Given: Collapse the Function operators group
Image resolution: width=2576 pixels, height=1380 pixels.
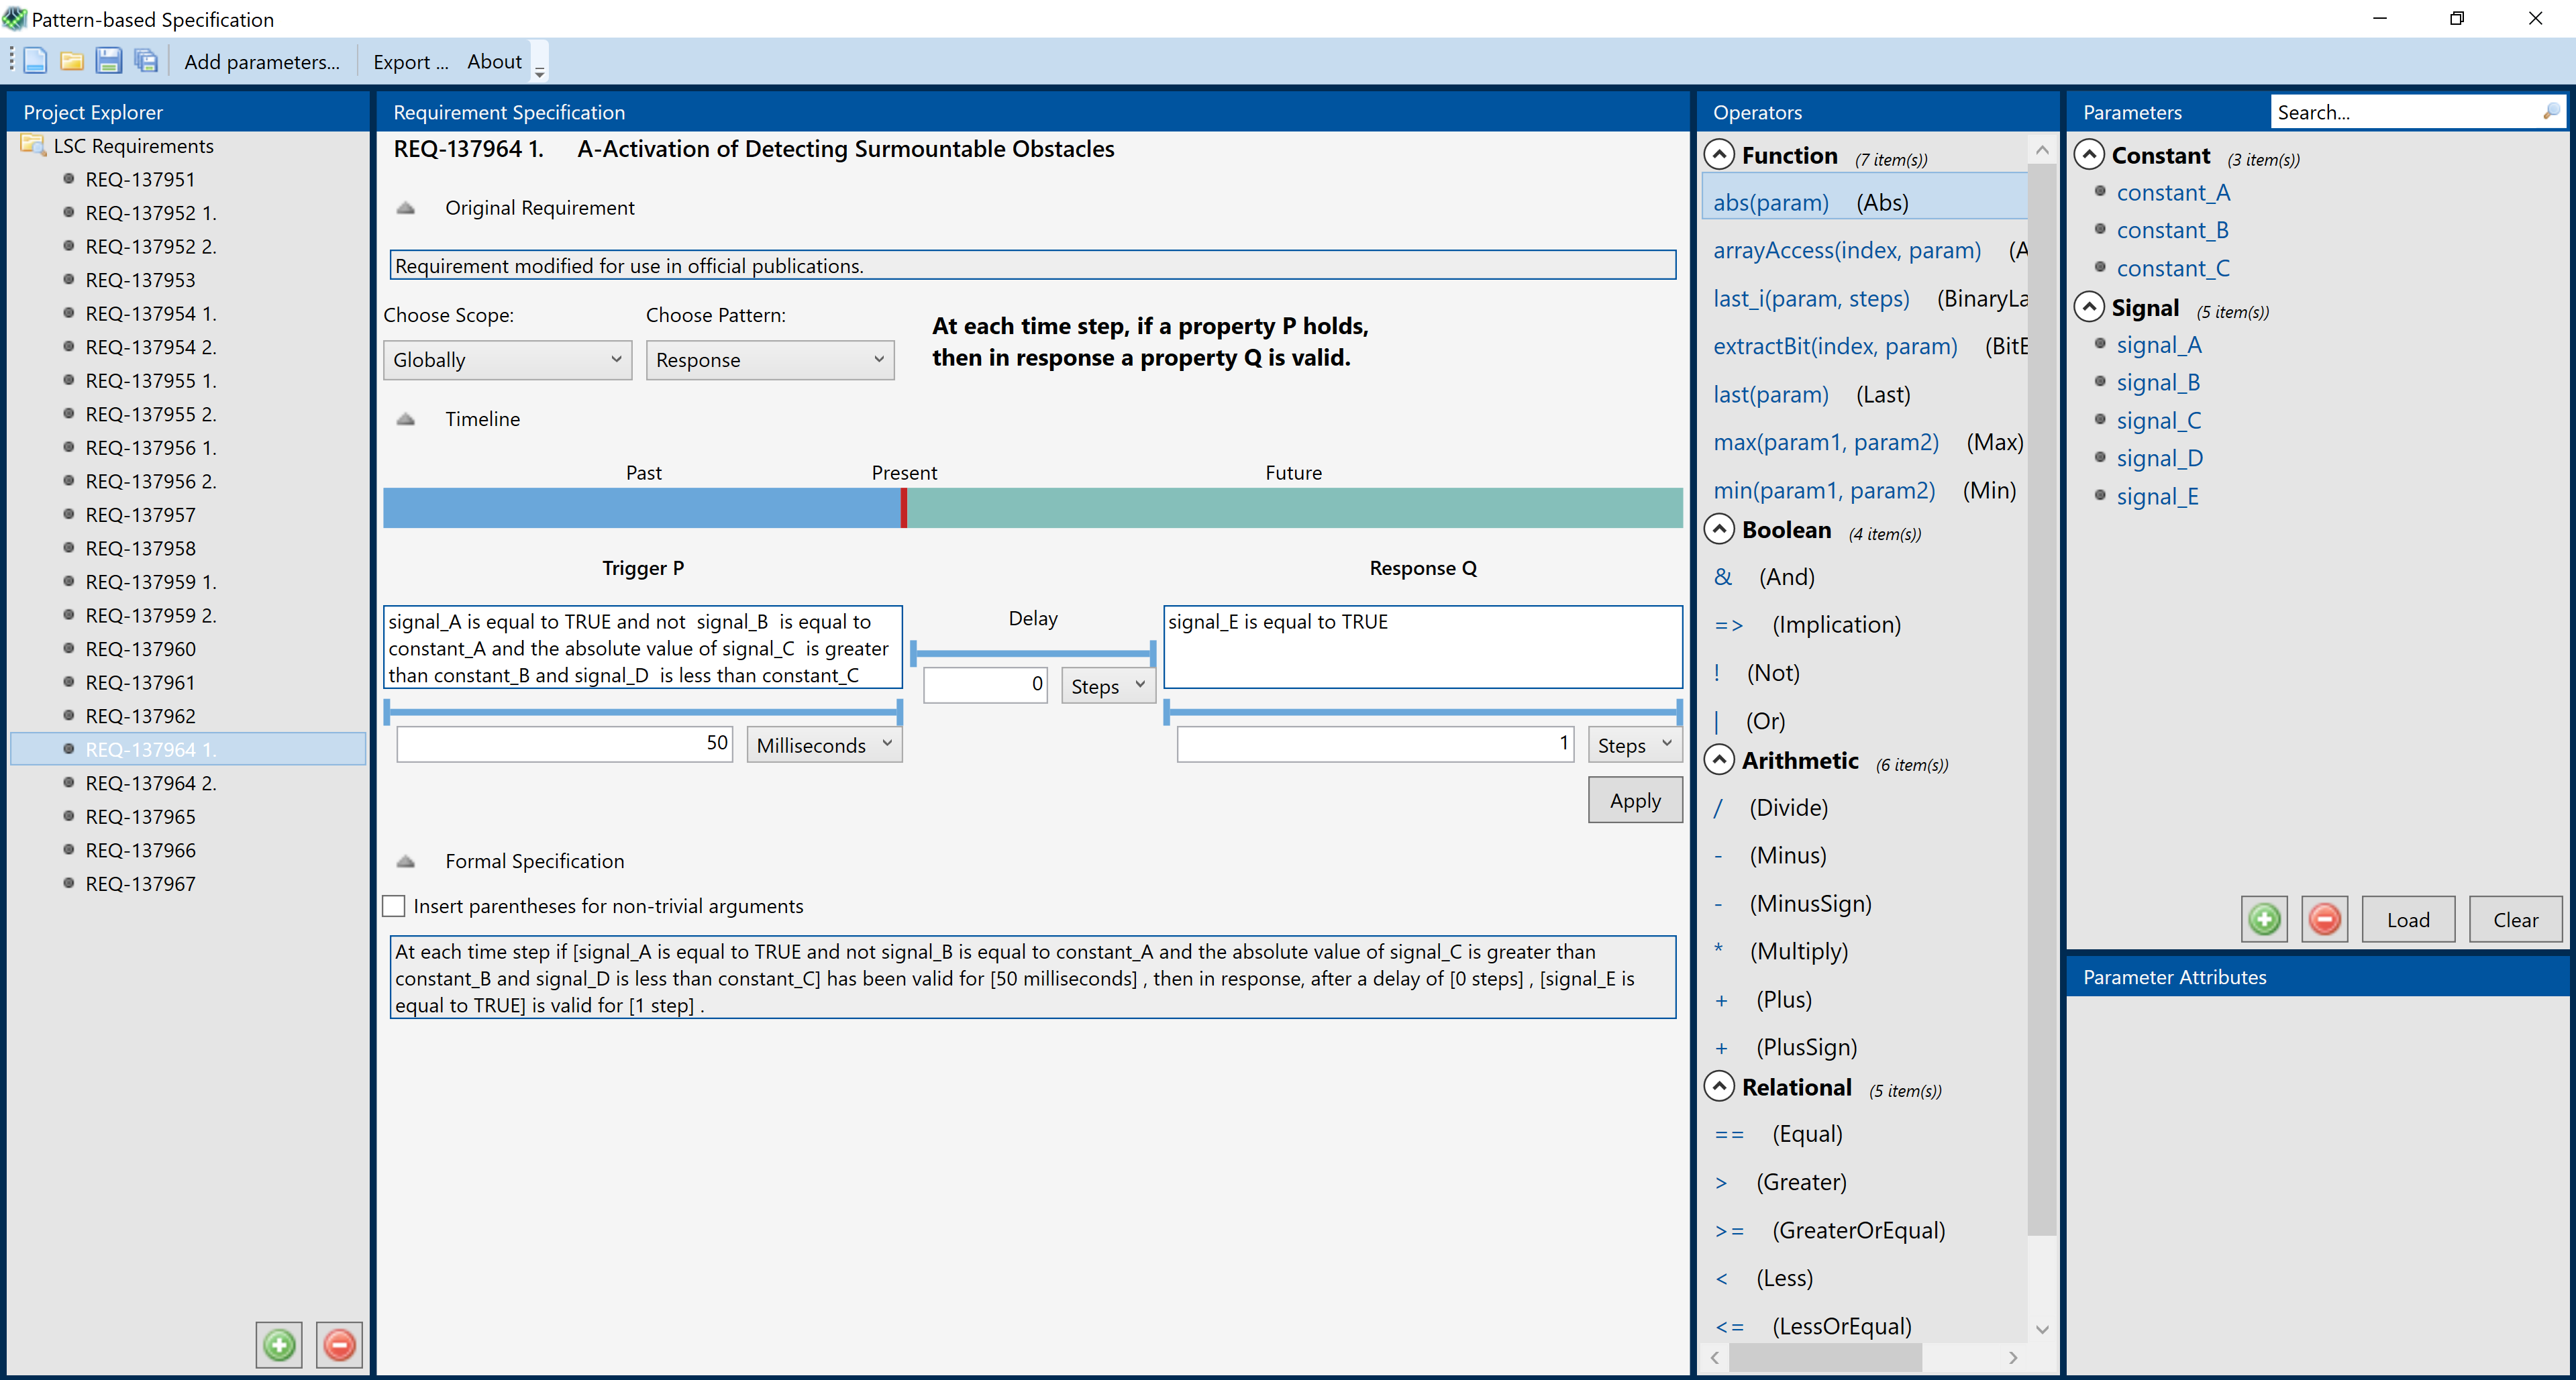Looking at the screenshot, I should click(x=1718, y=155).
